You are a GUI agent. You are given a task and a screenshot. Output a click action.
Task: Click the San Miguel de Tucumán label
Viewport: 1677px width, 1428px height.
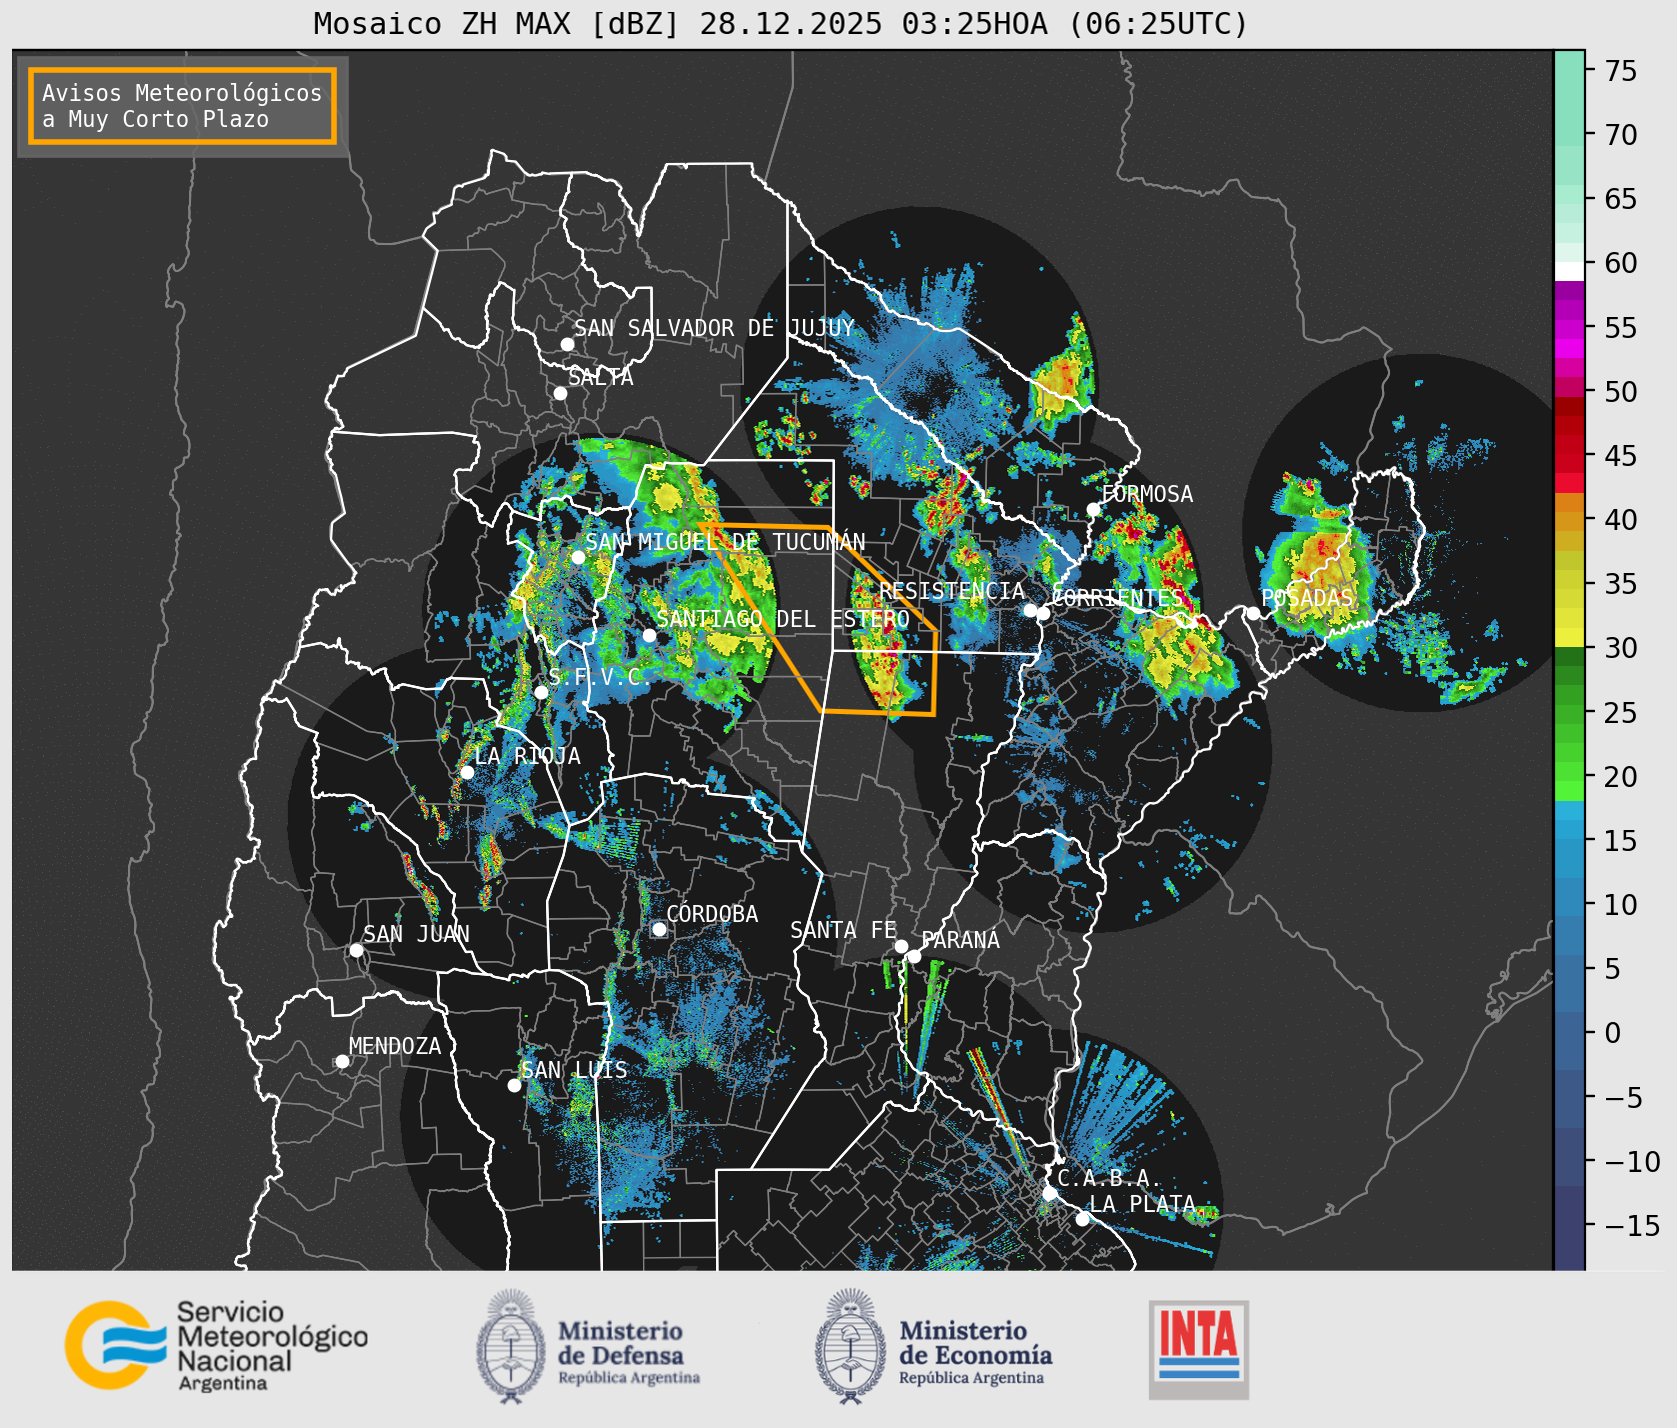click(725, 542)
